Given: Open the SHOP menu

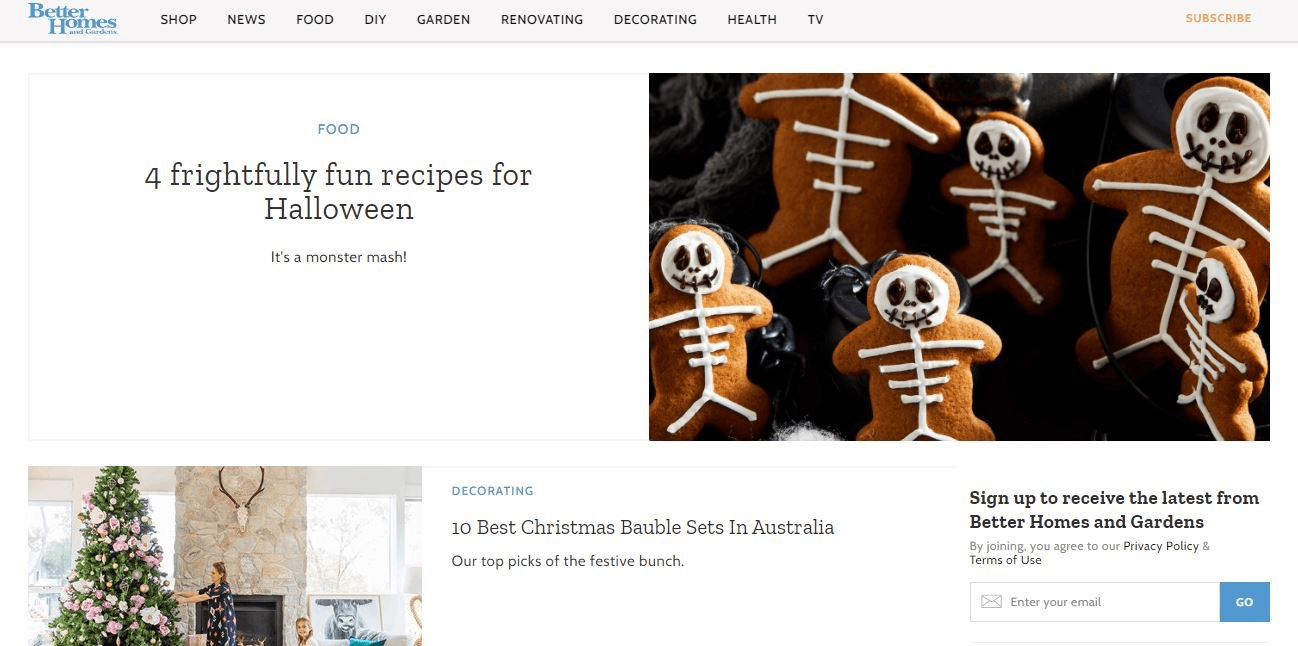Looking at the screenshot, I should coord(178,19).
